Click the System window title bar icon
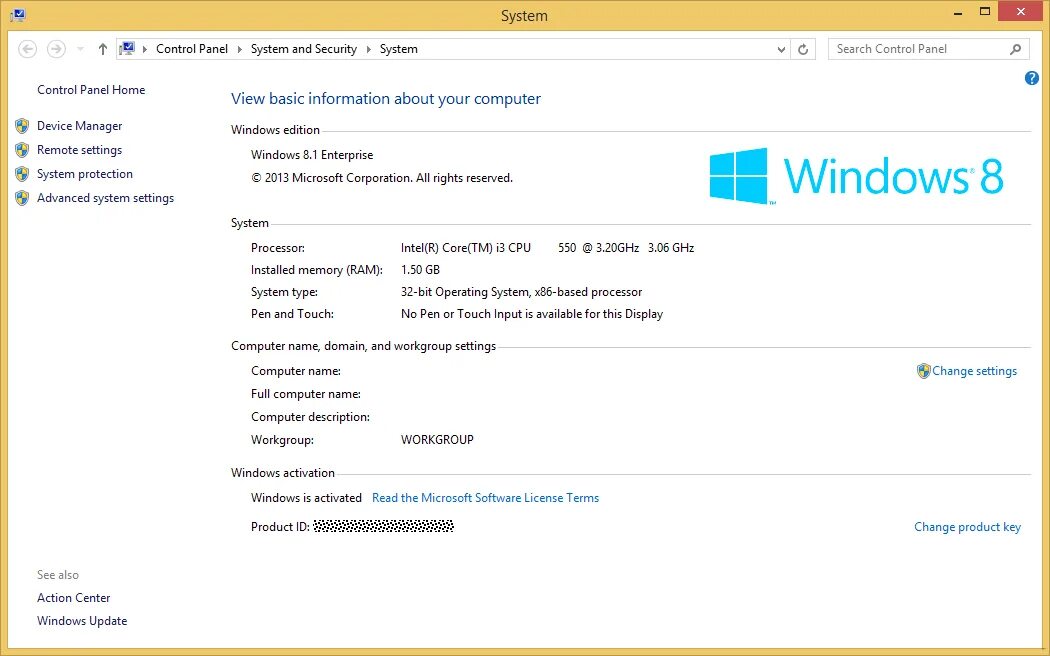 coord(18,14)
